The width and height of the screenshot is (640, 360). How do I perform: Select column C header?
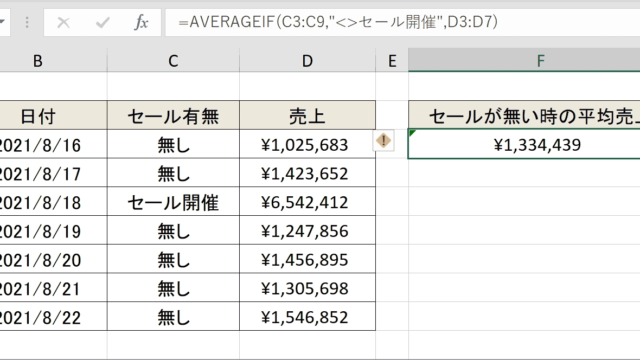coord(173,61)
